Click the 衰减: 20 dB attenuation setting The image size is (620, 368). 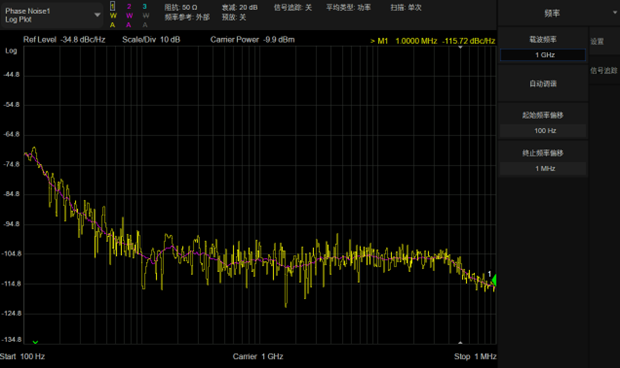click(240, 8)
